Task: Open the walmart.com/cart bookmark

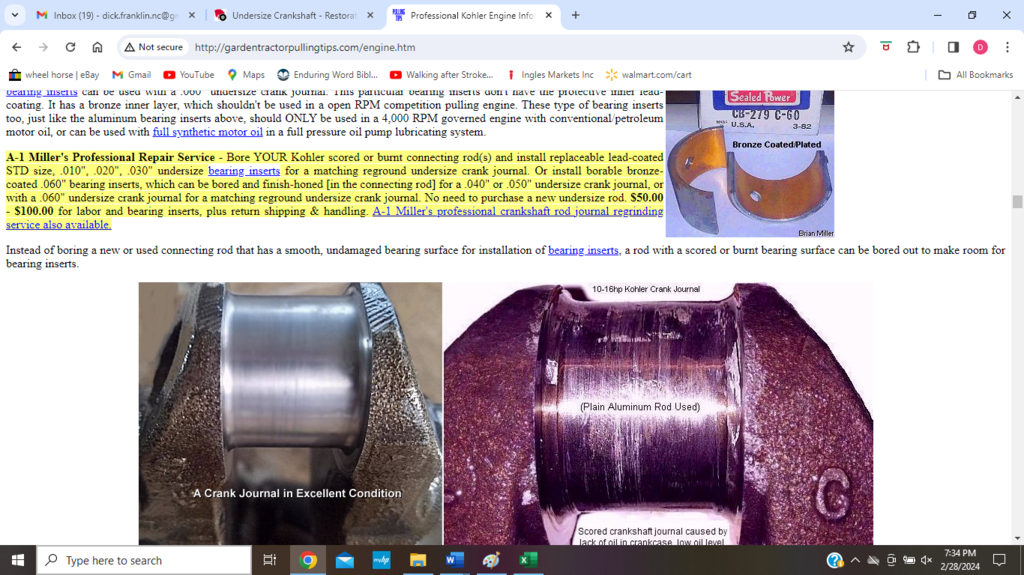Action: tap(648, 74)
